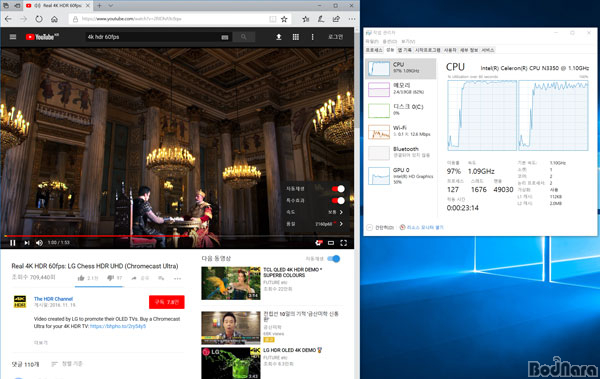Pause the YouTube video

(13, 243)
